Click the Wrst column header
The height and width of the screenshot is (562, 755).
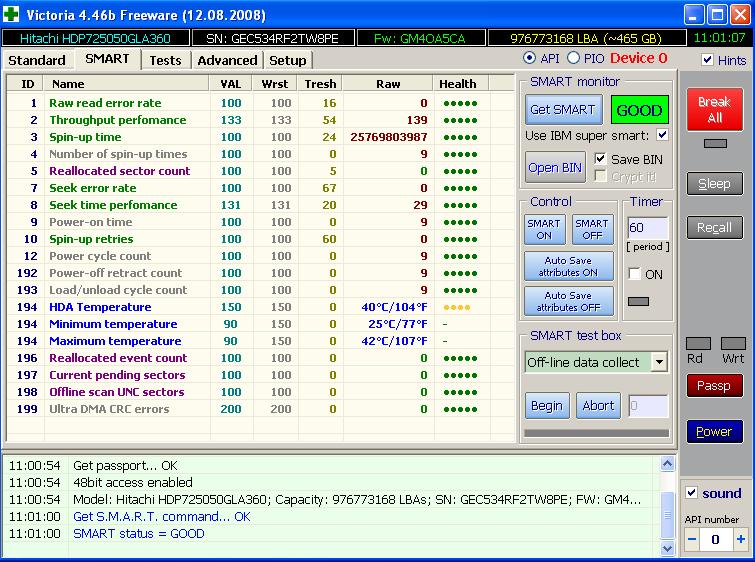click(275, 84)
